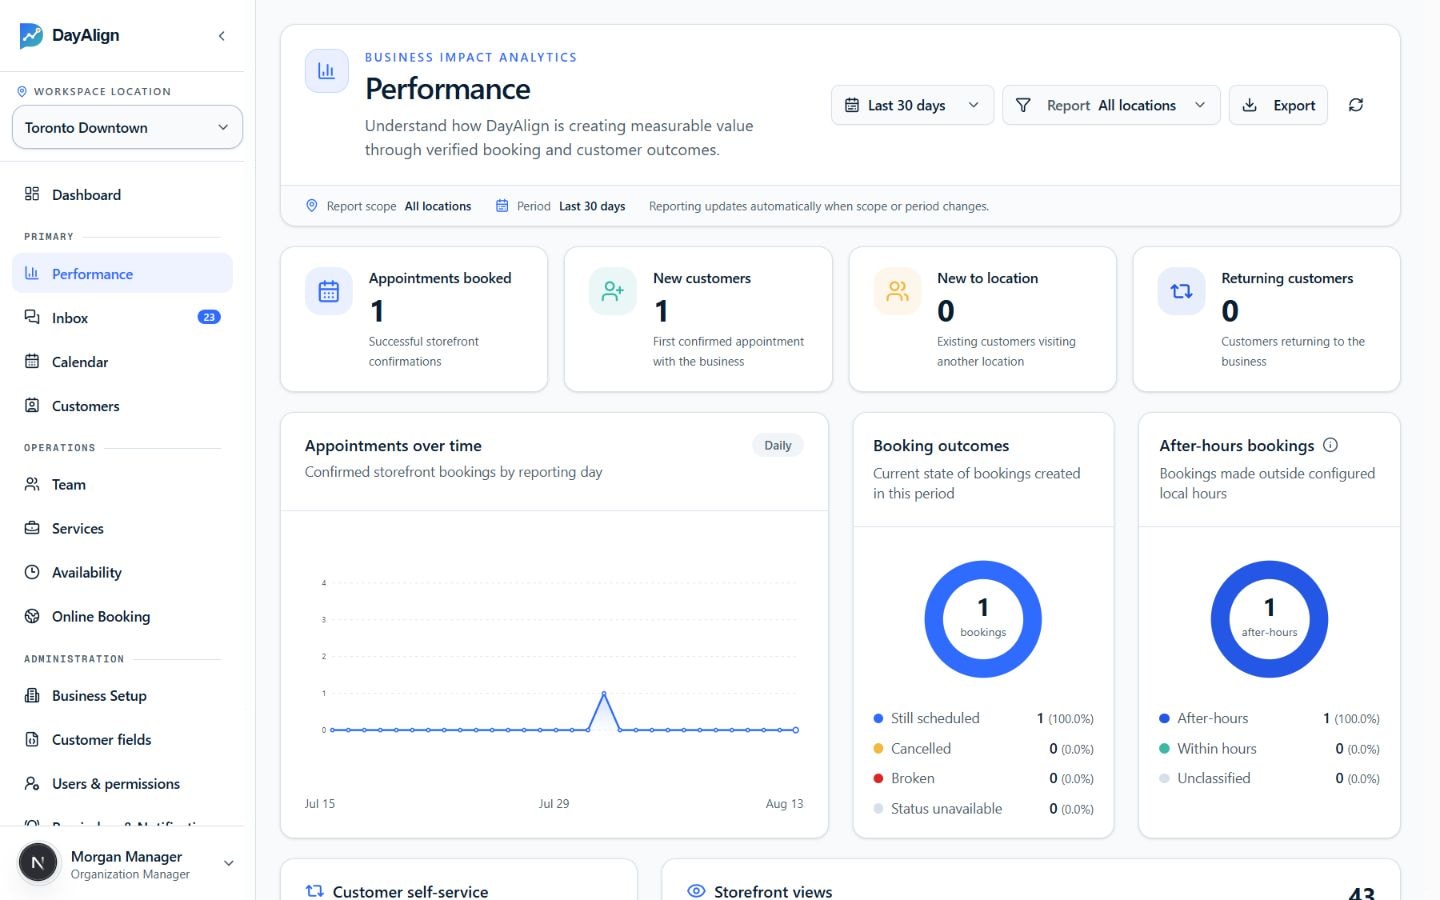Image resolution: width=1440 pixels, height=900 pixels.
Task: Open the Toronto Downtown workspace location dropdown
Action: pos(127,127)
